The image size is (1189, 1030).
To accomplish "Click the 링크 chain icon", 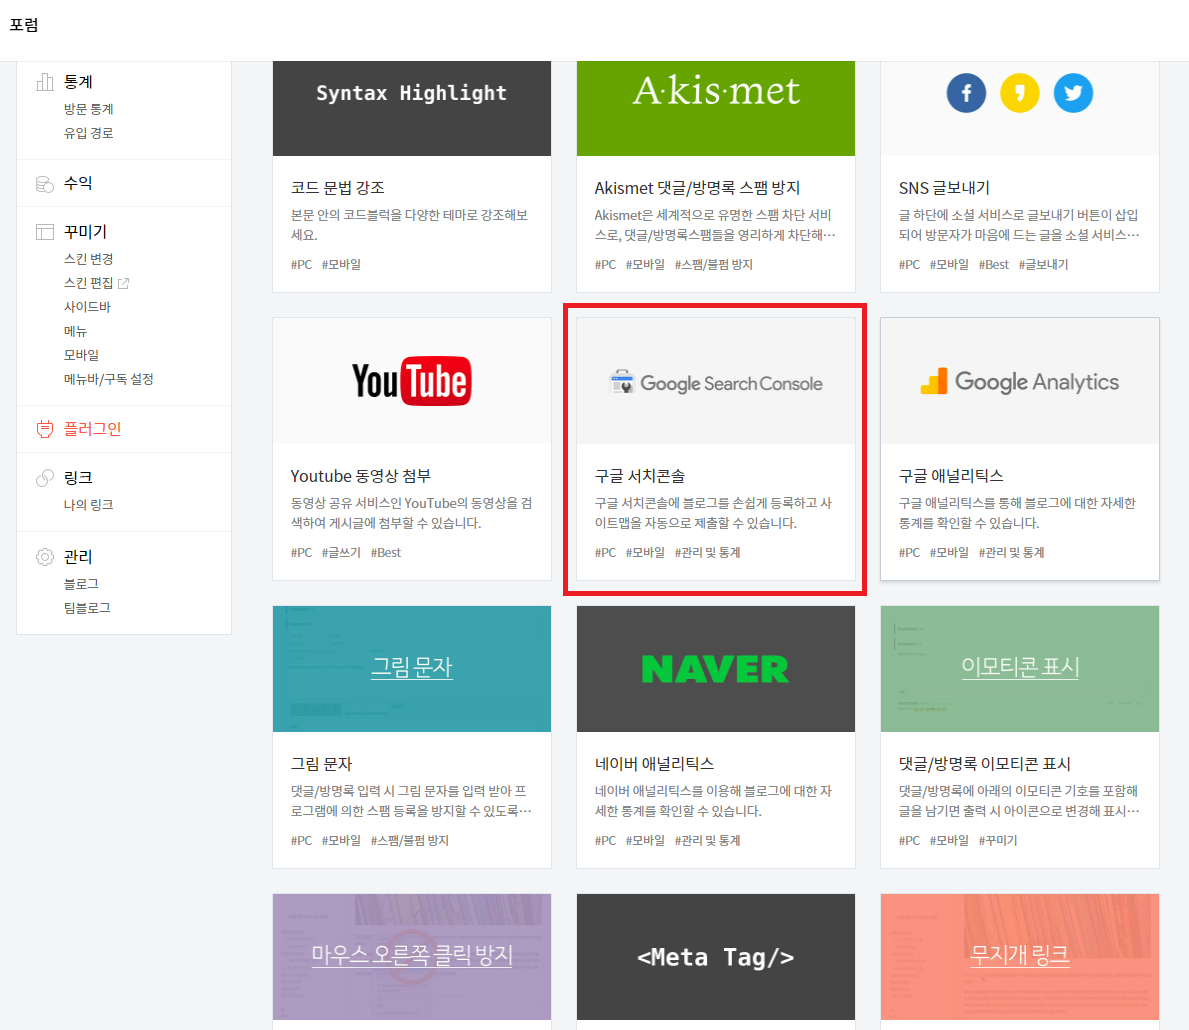I will coord(45,478).
